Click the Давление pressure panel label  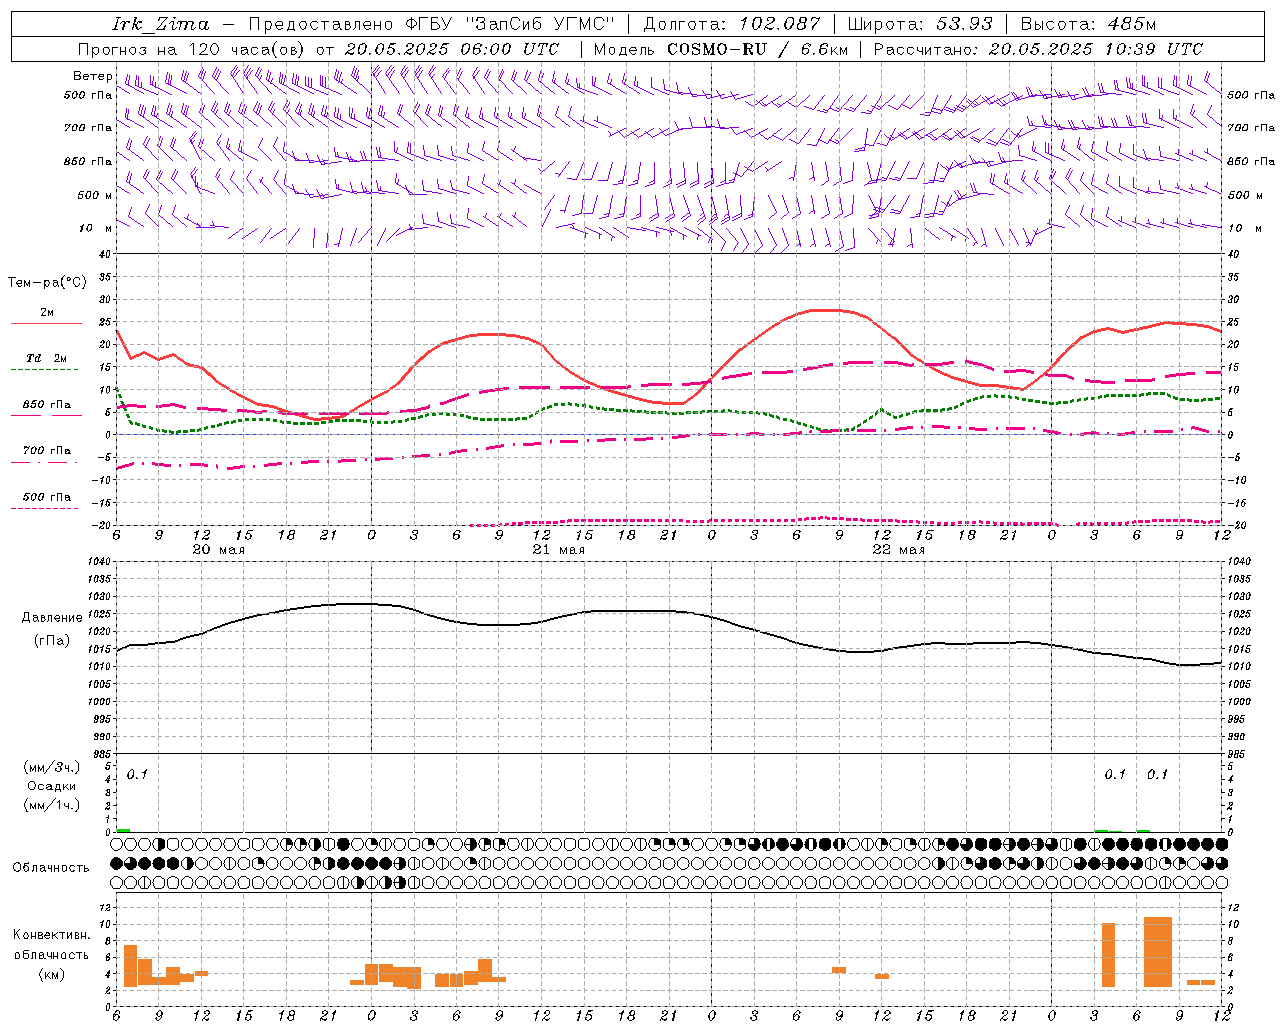tap(52, 618)
